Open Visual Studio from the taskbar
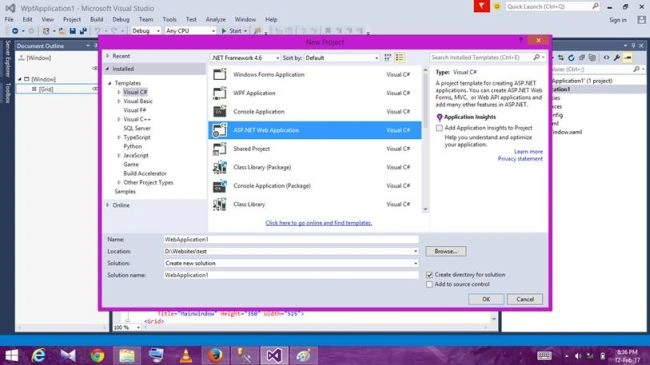 (x=274, y=355)
